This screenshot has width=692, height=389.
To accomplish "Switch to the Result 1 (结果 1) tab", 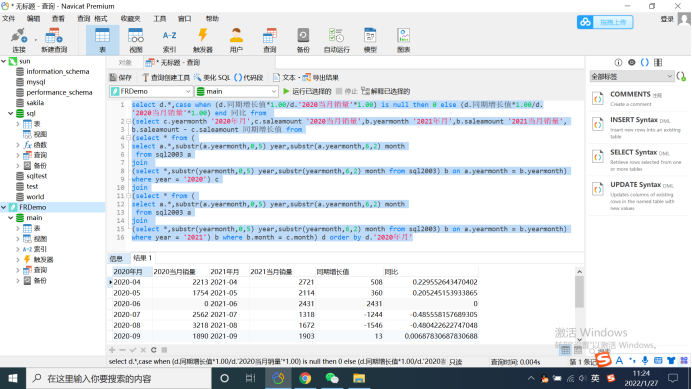I will click(x=142, y=258).
